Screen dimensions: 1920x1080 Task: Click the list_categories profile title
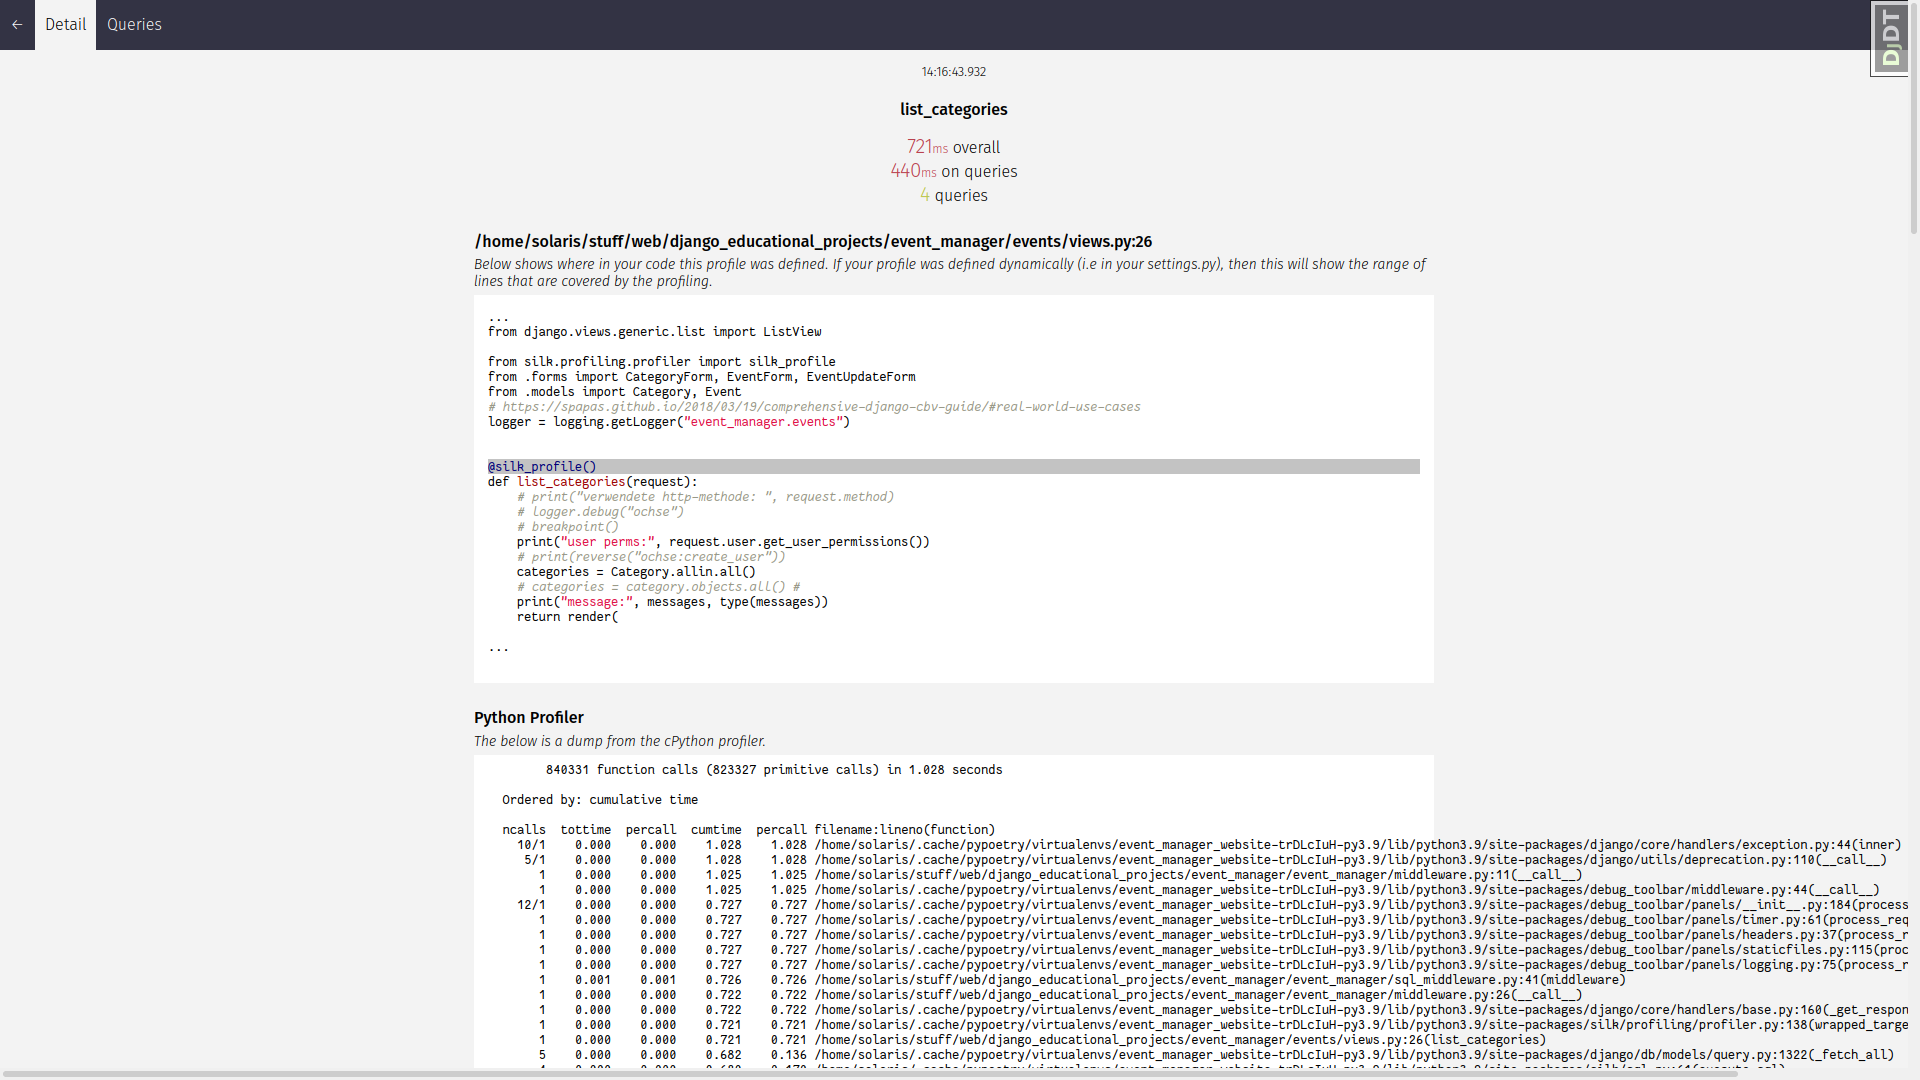[x=953, y=109]
